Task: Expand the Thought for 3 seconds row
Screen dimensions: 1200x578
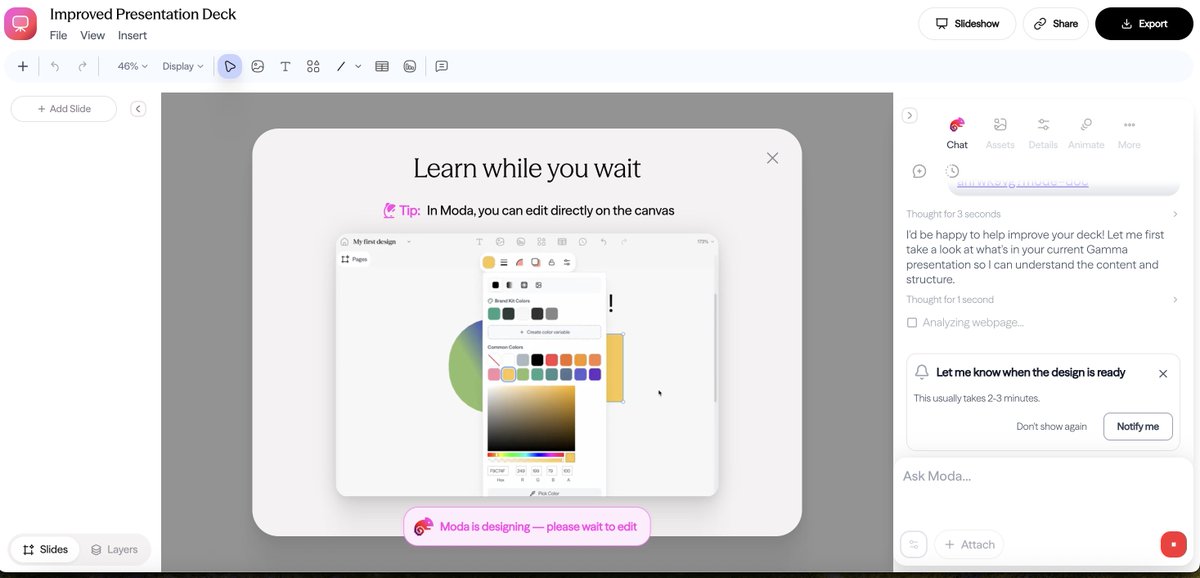Action: [x=1042, y=214]
